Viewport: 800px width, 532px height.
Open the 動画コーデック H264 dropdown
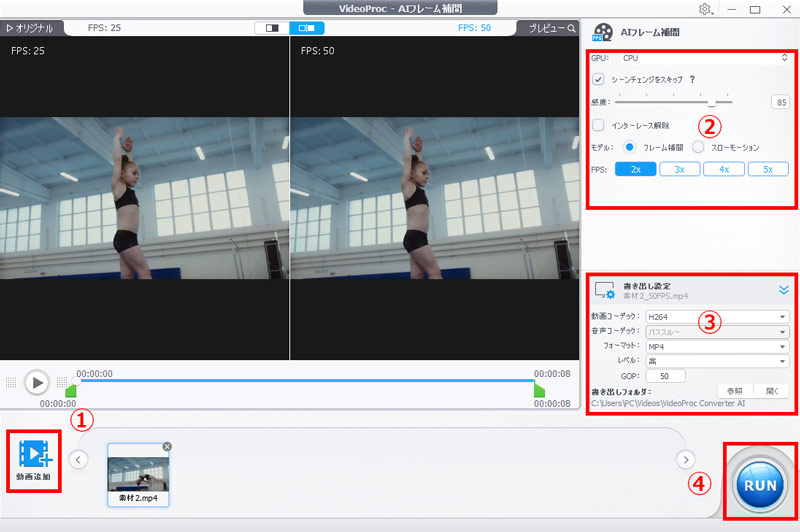click(x=717, y=317)
